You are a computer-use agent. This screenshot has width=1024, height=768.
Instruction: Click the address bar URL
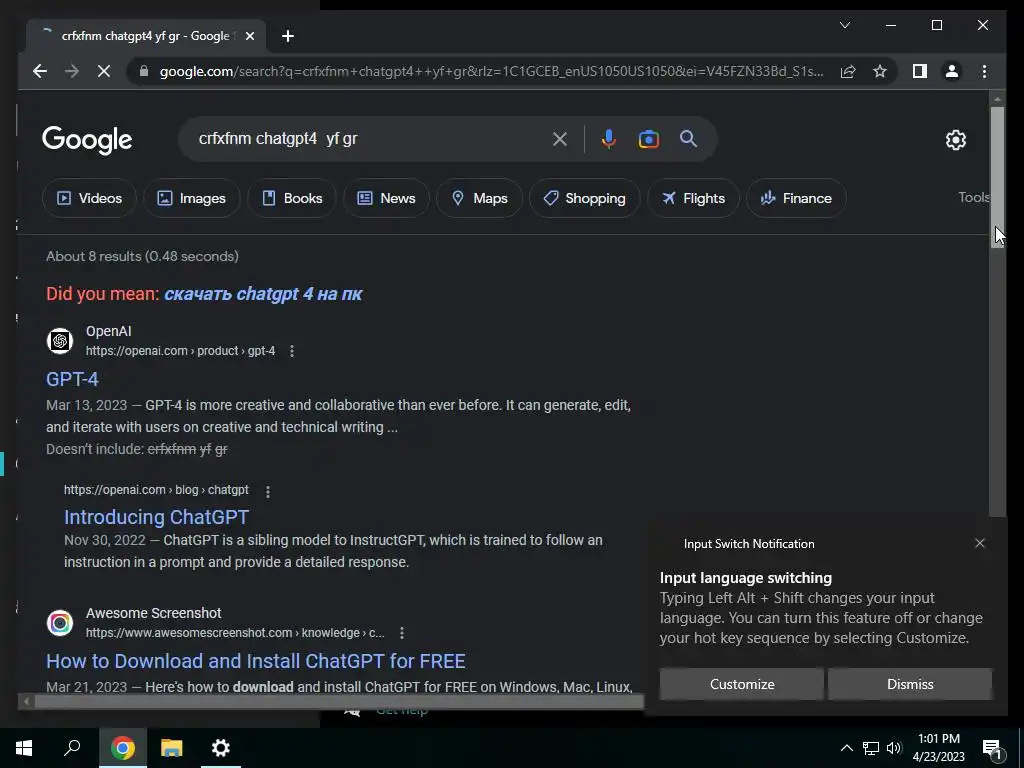[x=492, y=71]
